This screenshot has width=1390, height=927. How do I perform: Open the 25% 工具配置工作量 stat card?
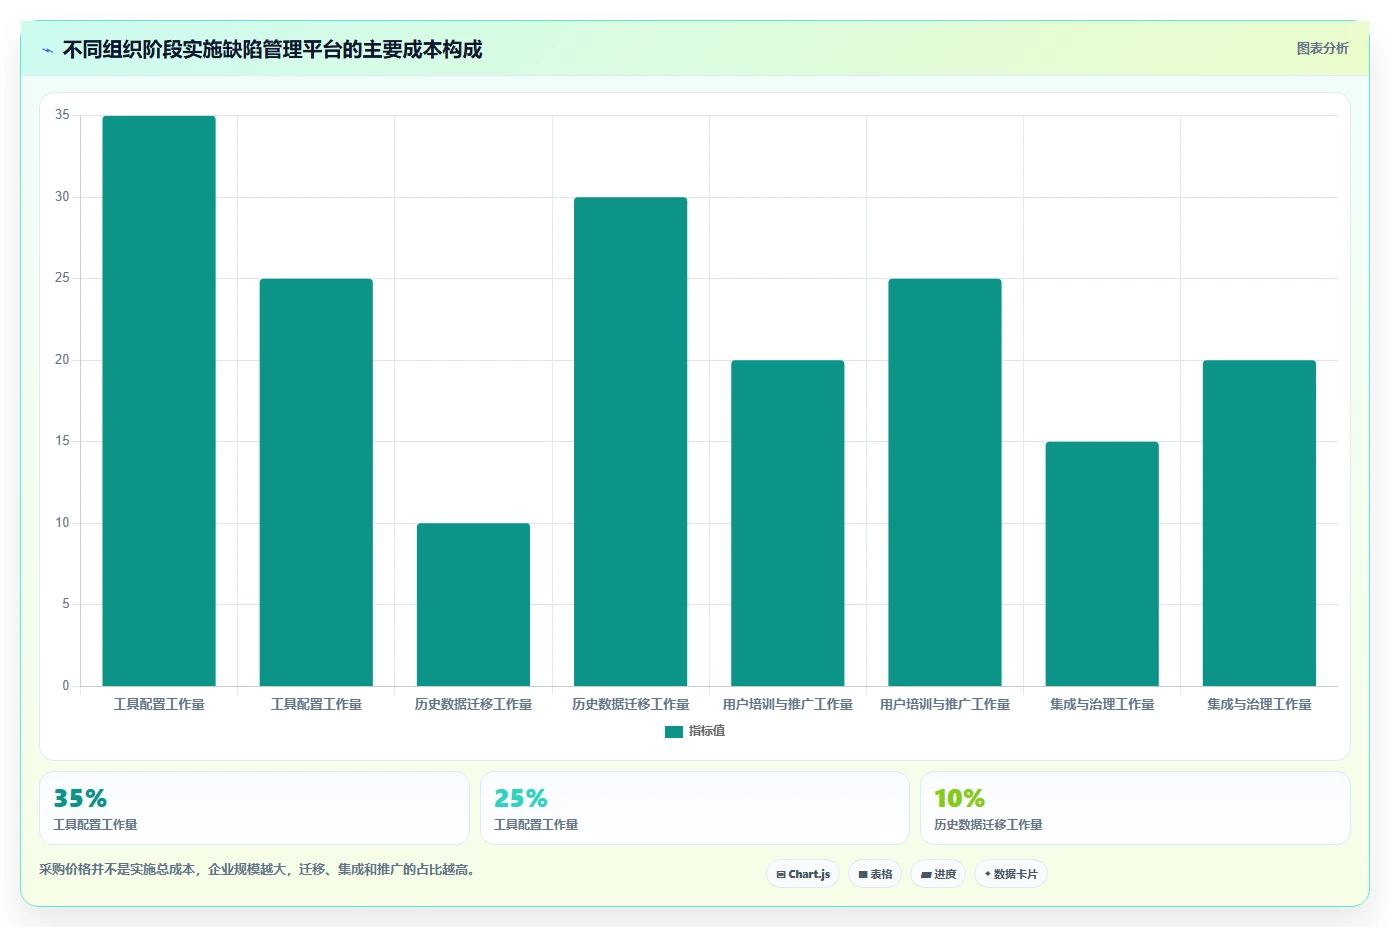pyautogui.click(x=695, y=808)
